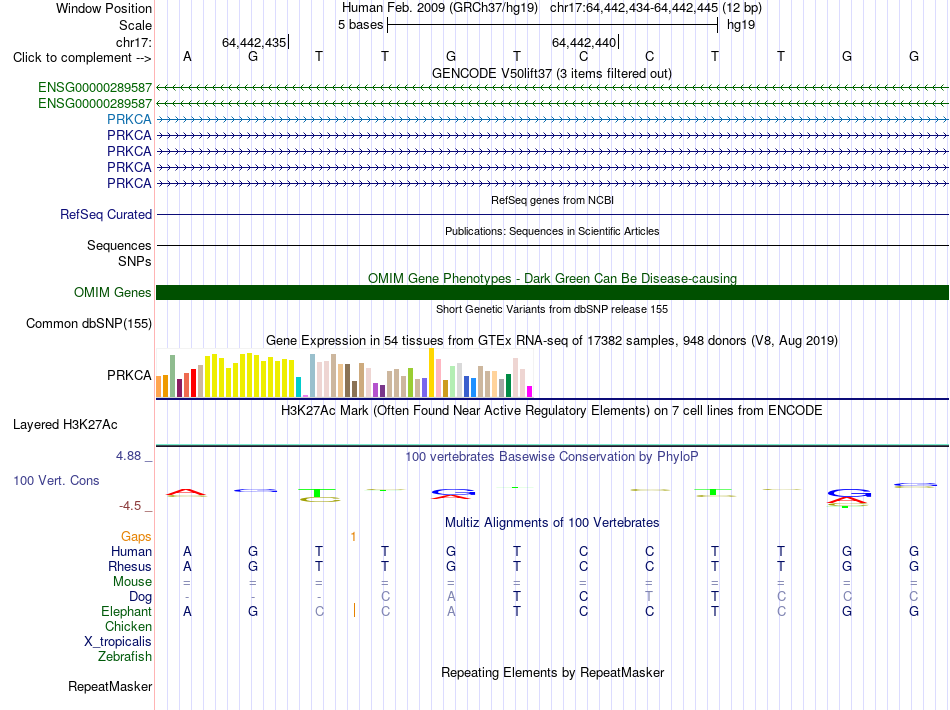Screen dimensions: 950x710
Task: Click the GENCODE V50lift37 track title
Action: [551, 73]
